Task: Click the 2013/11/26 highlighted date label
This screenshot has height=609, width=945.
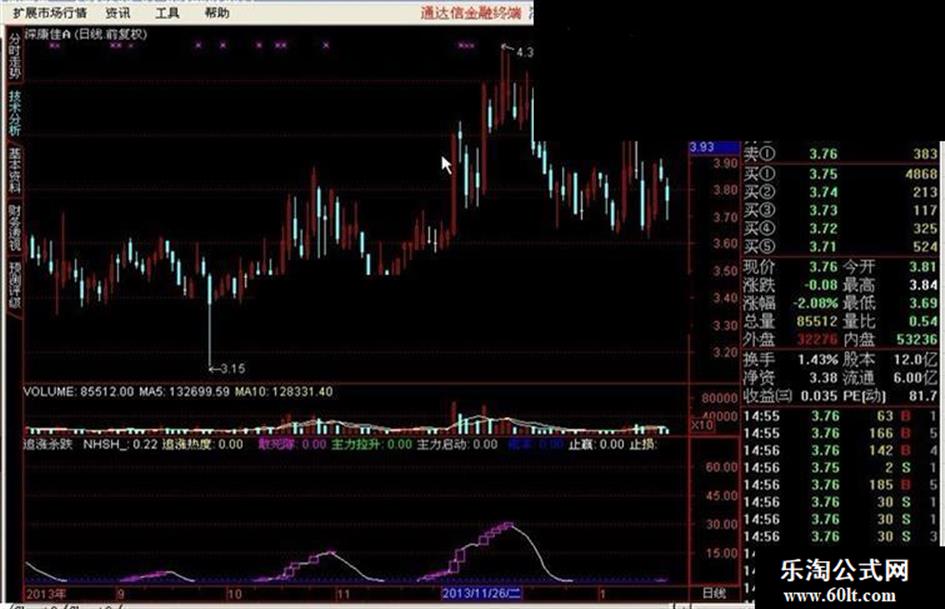Action: 481,593
